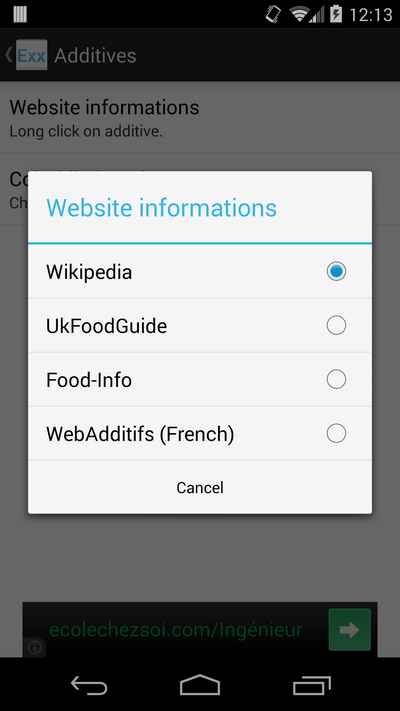Tap the back chevron beside Exx
This screenshot has height=711, width=400.
click(9, 55)
